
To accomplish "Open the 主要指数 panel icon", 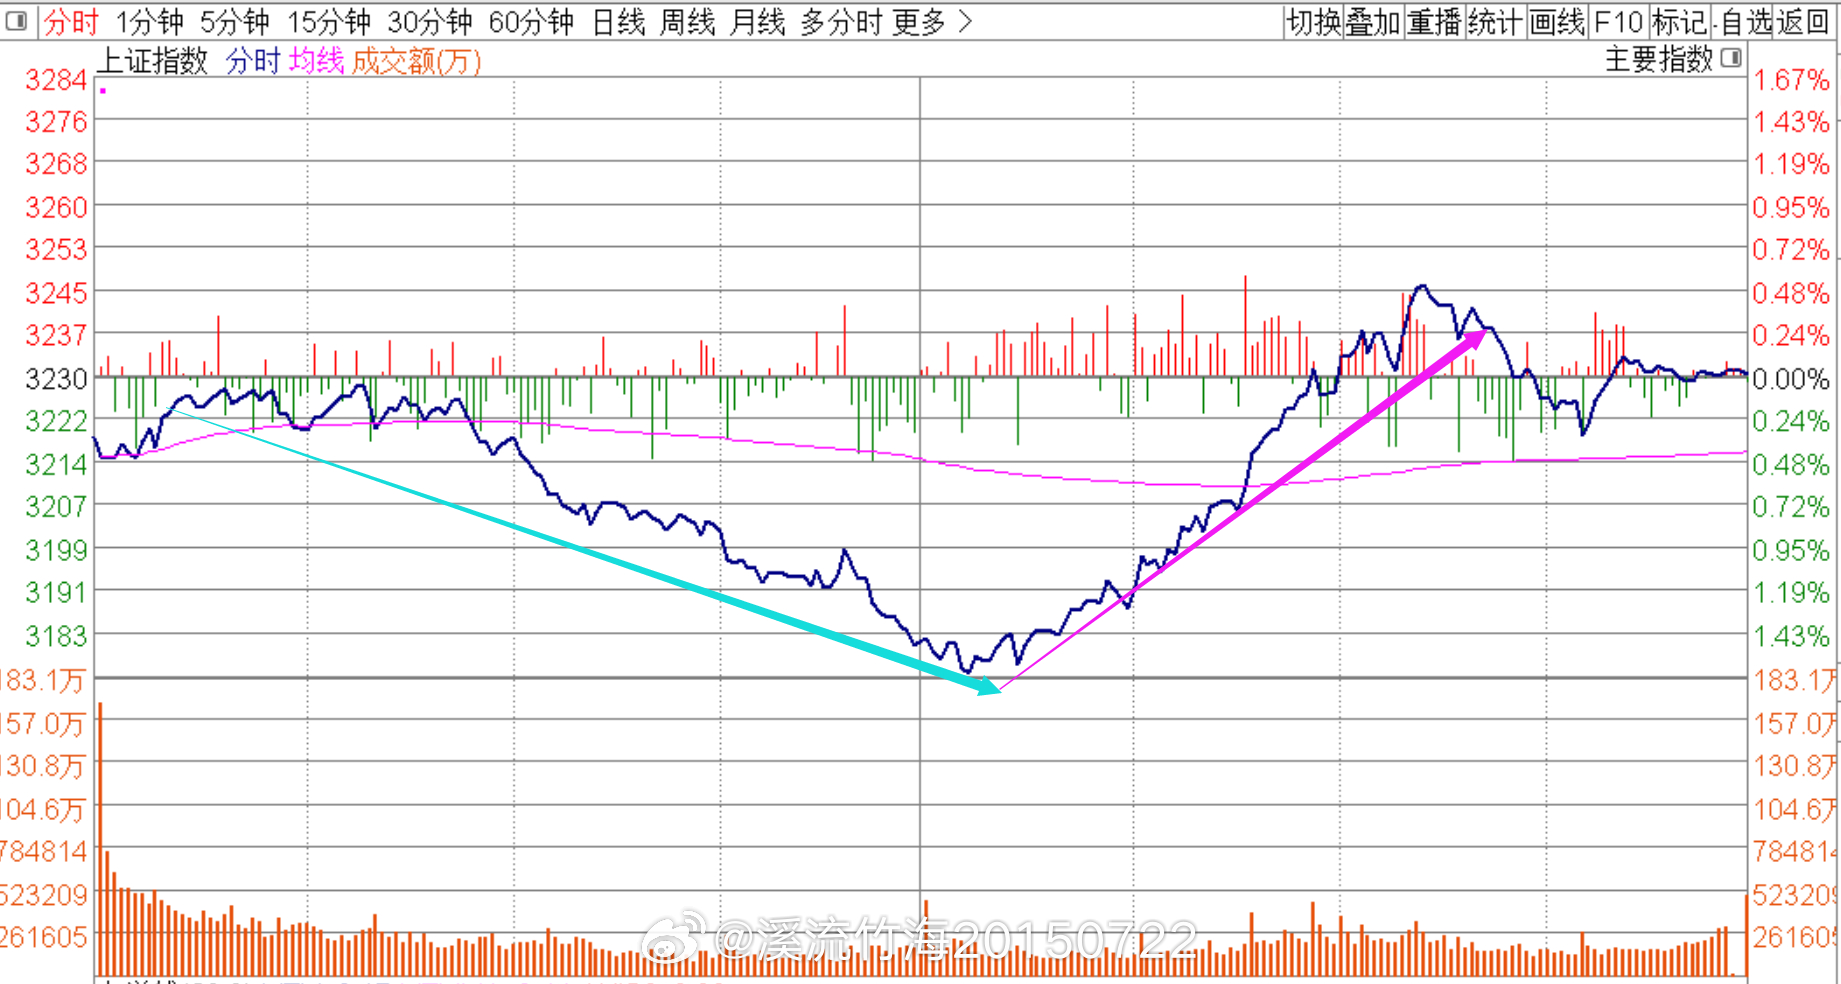I will pyautogui.click(x=1731, y=58).
